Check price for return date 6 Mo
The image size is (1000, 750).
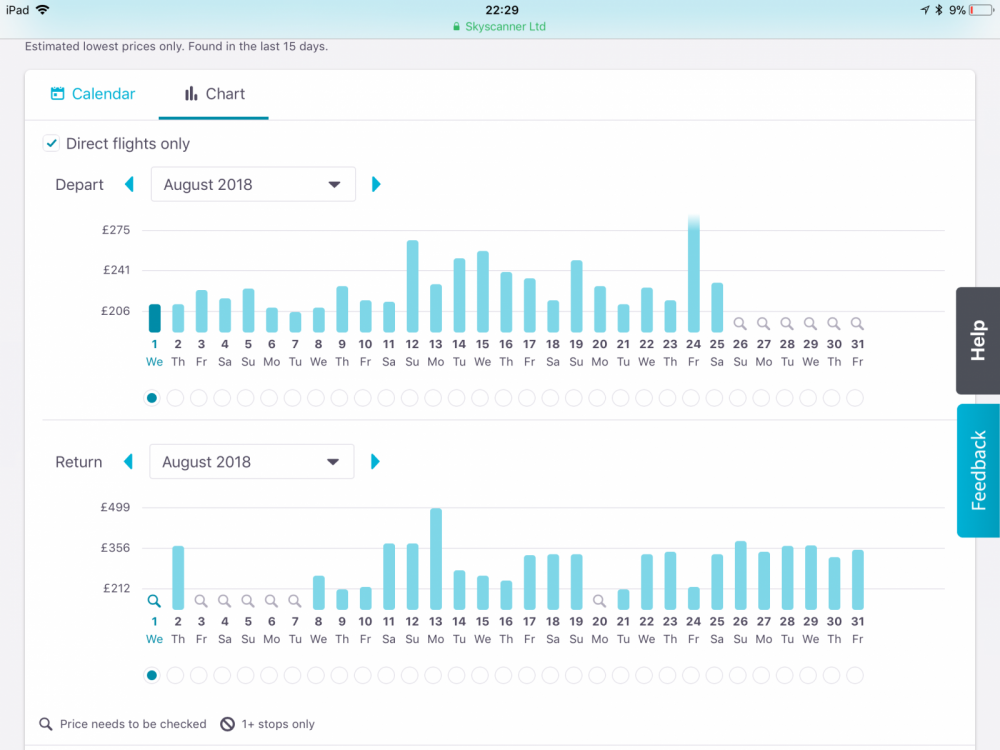point(272,601)
